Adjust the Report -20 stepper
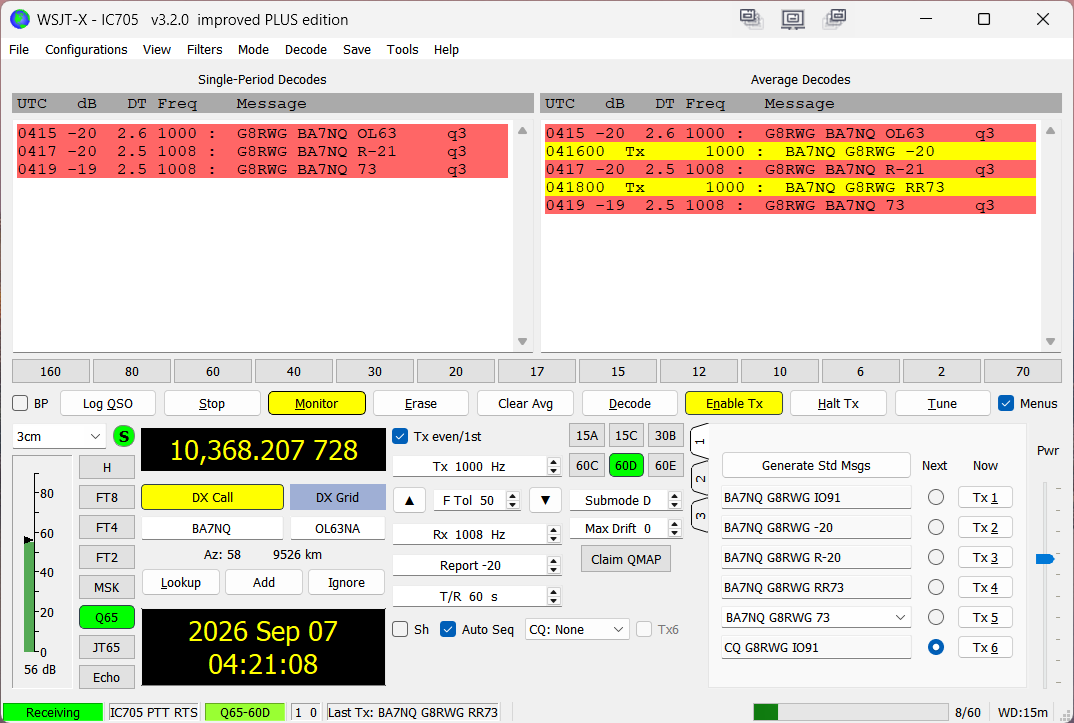 (553, 566)
